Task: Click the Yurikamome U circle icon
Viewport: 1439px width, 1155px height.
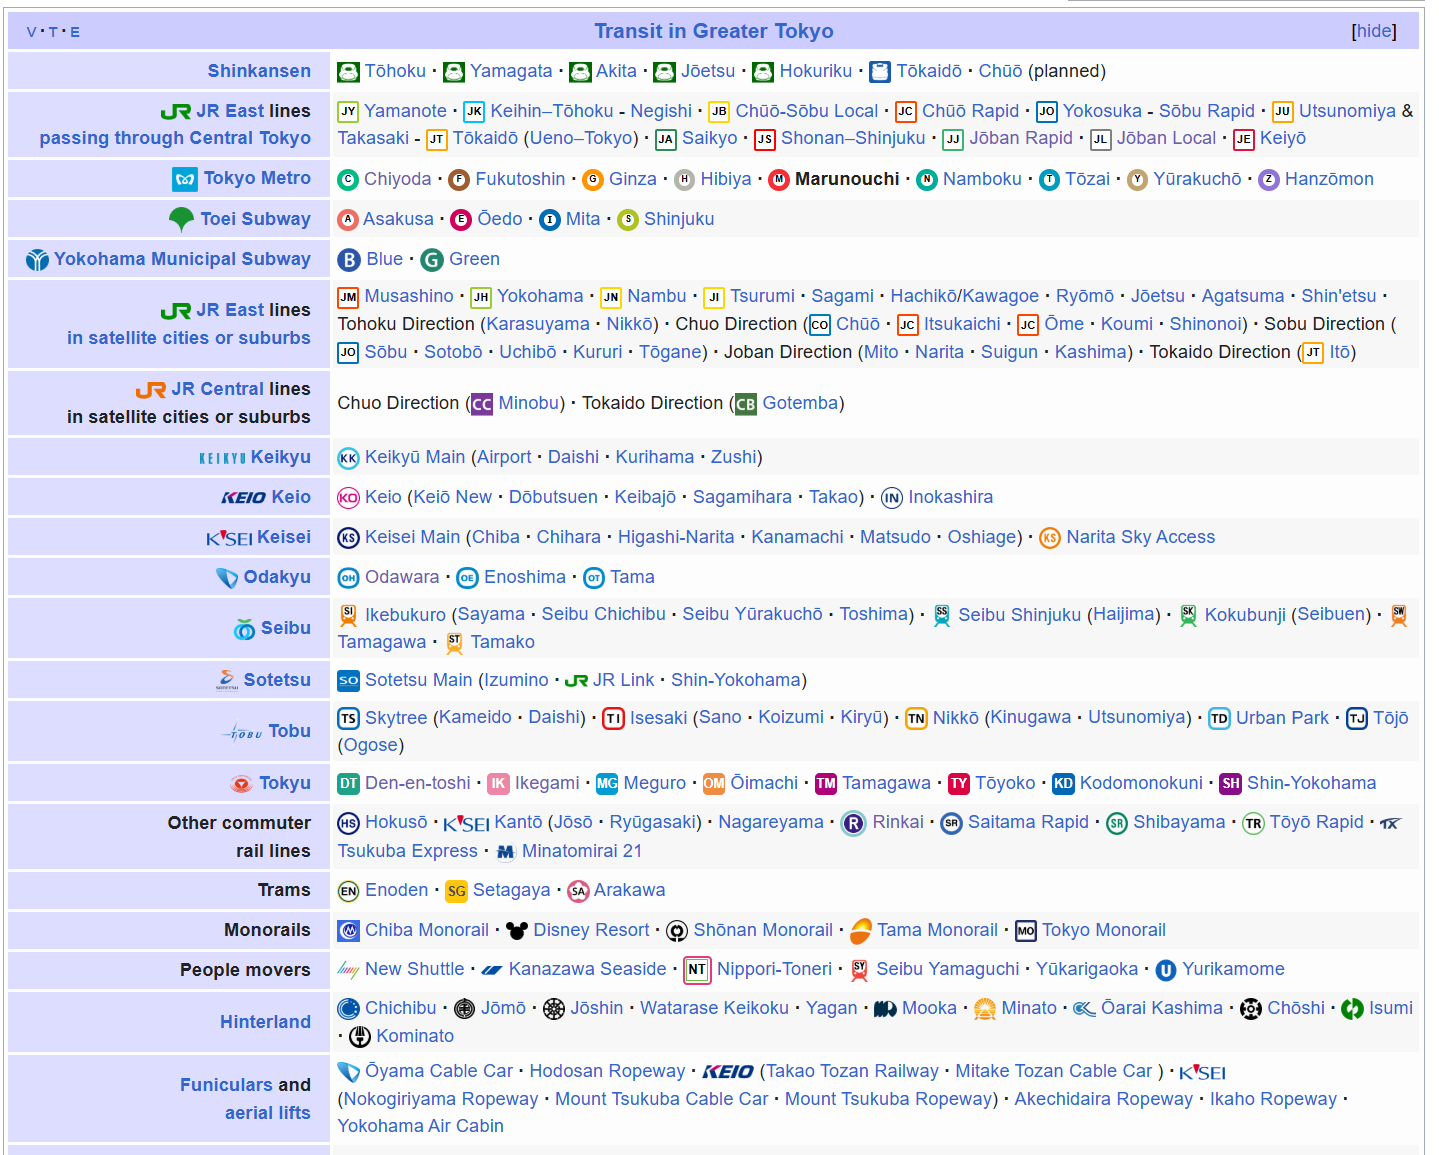Action: click(x=1166, y=970)
